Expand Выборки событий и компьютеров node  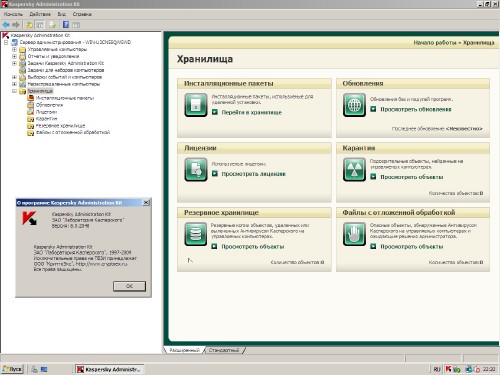[x=14, y=77]
